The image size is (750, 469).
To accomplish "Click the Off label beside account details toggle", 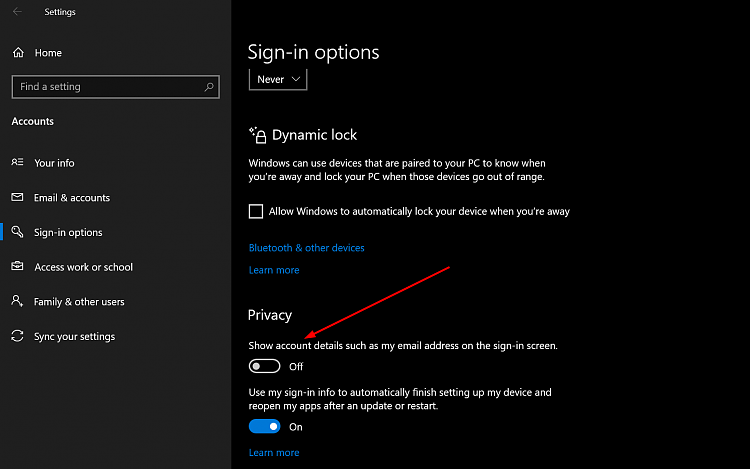I will (296, 367).
